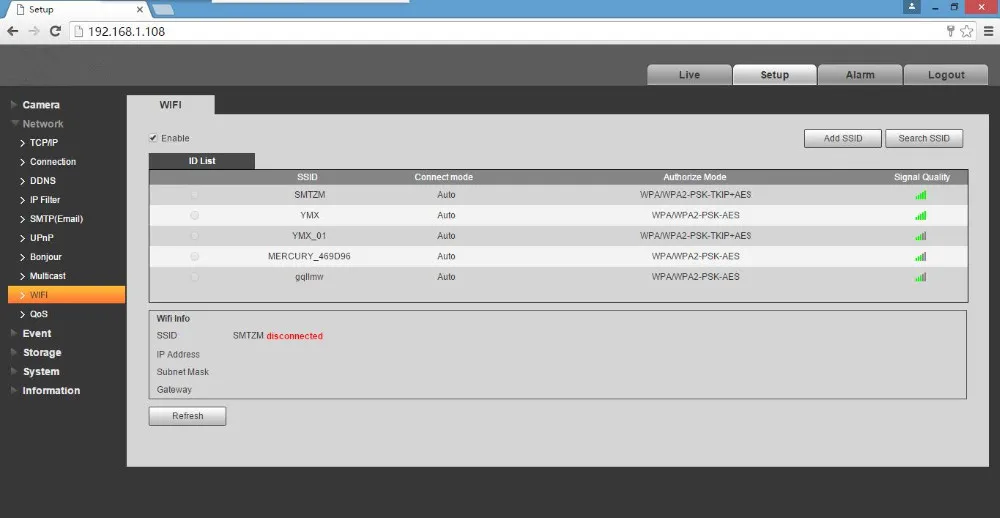Click SMTZM in the SSID list
The image size is (1000, 518).
point(310,195)
